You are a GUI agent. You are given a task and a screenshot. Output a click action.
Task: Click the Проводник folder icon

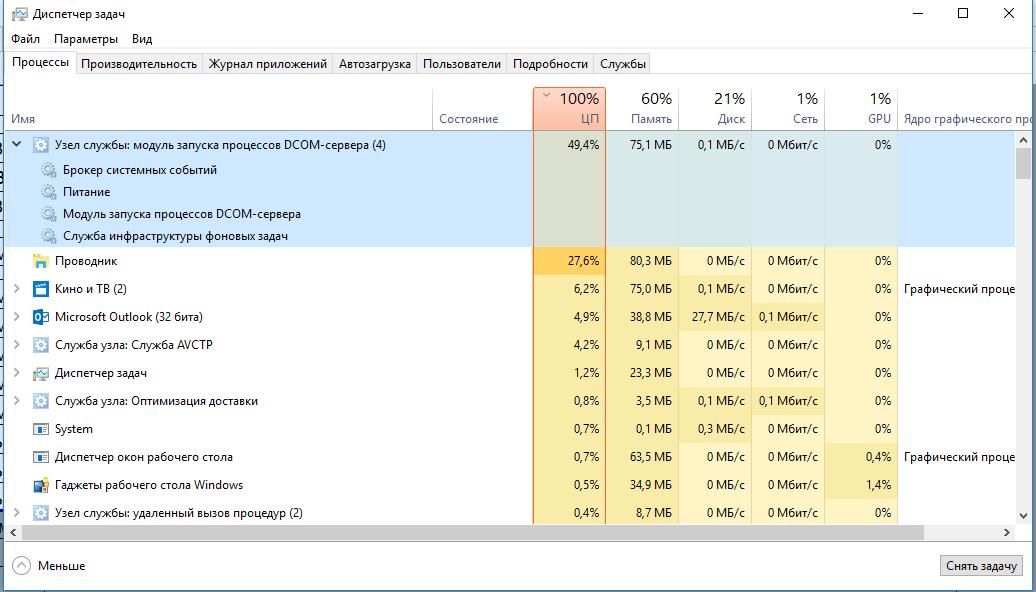(40, 261)
